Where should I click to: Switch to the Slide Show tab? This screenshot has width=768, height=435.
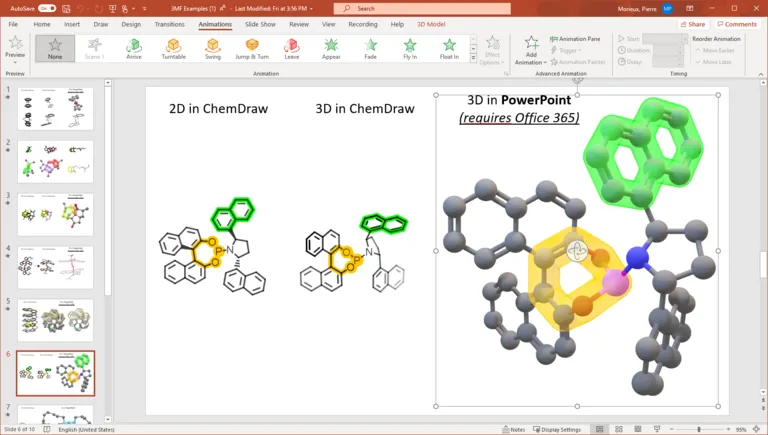tap(260, 24)
